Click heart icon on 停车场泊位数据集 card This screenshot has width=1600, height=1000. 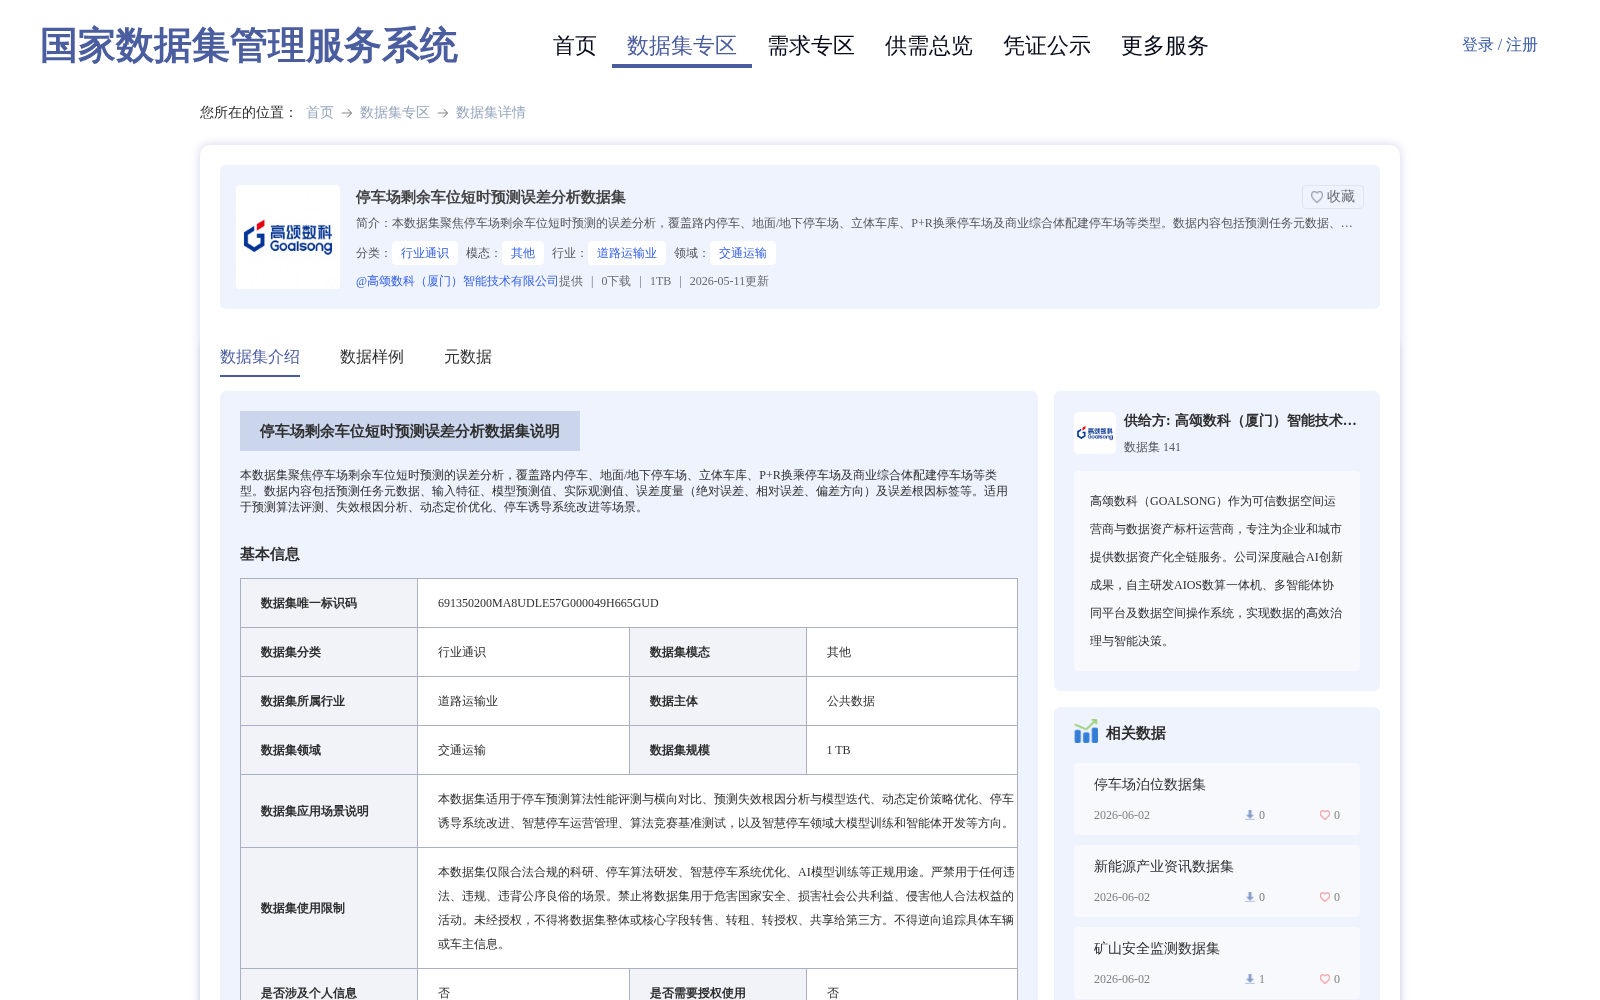pyautogui.click(x=1324, y=815)
